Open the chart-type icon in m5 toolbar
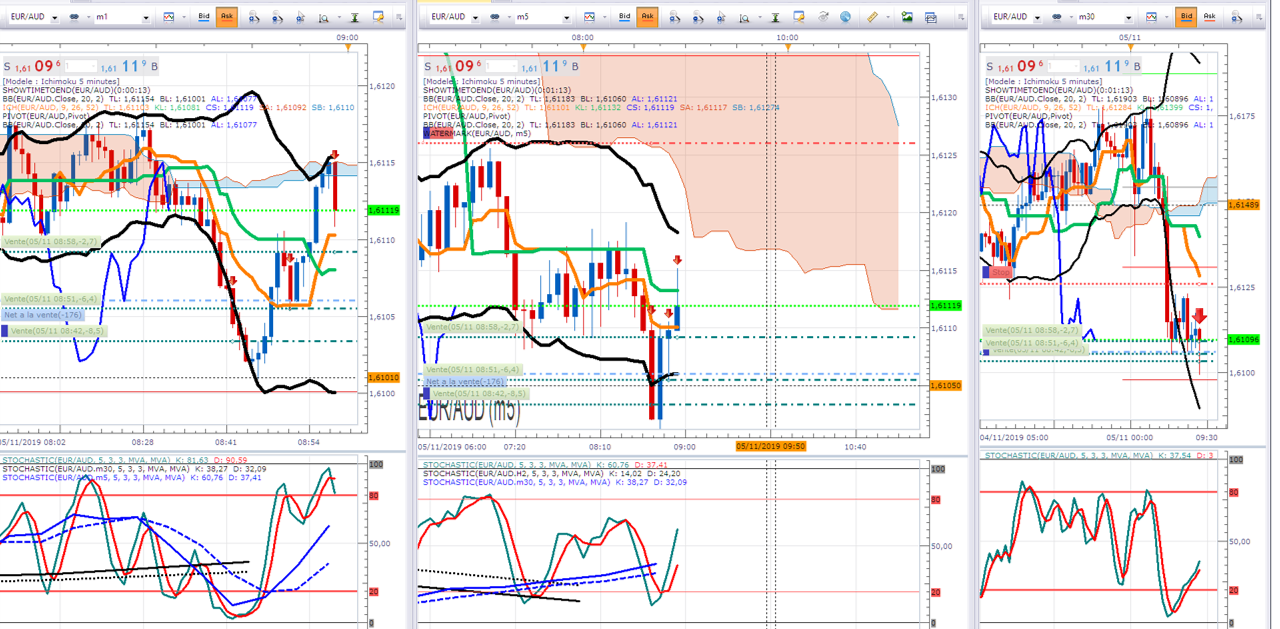 [x=589, y=17]
